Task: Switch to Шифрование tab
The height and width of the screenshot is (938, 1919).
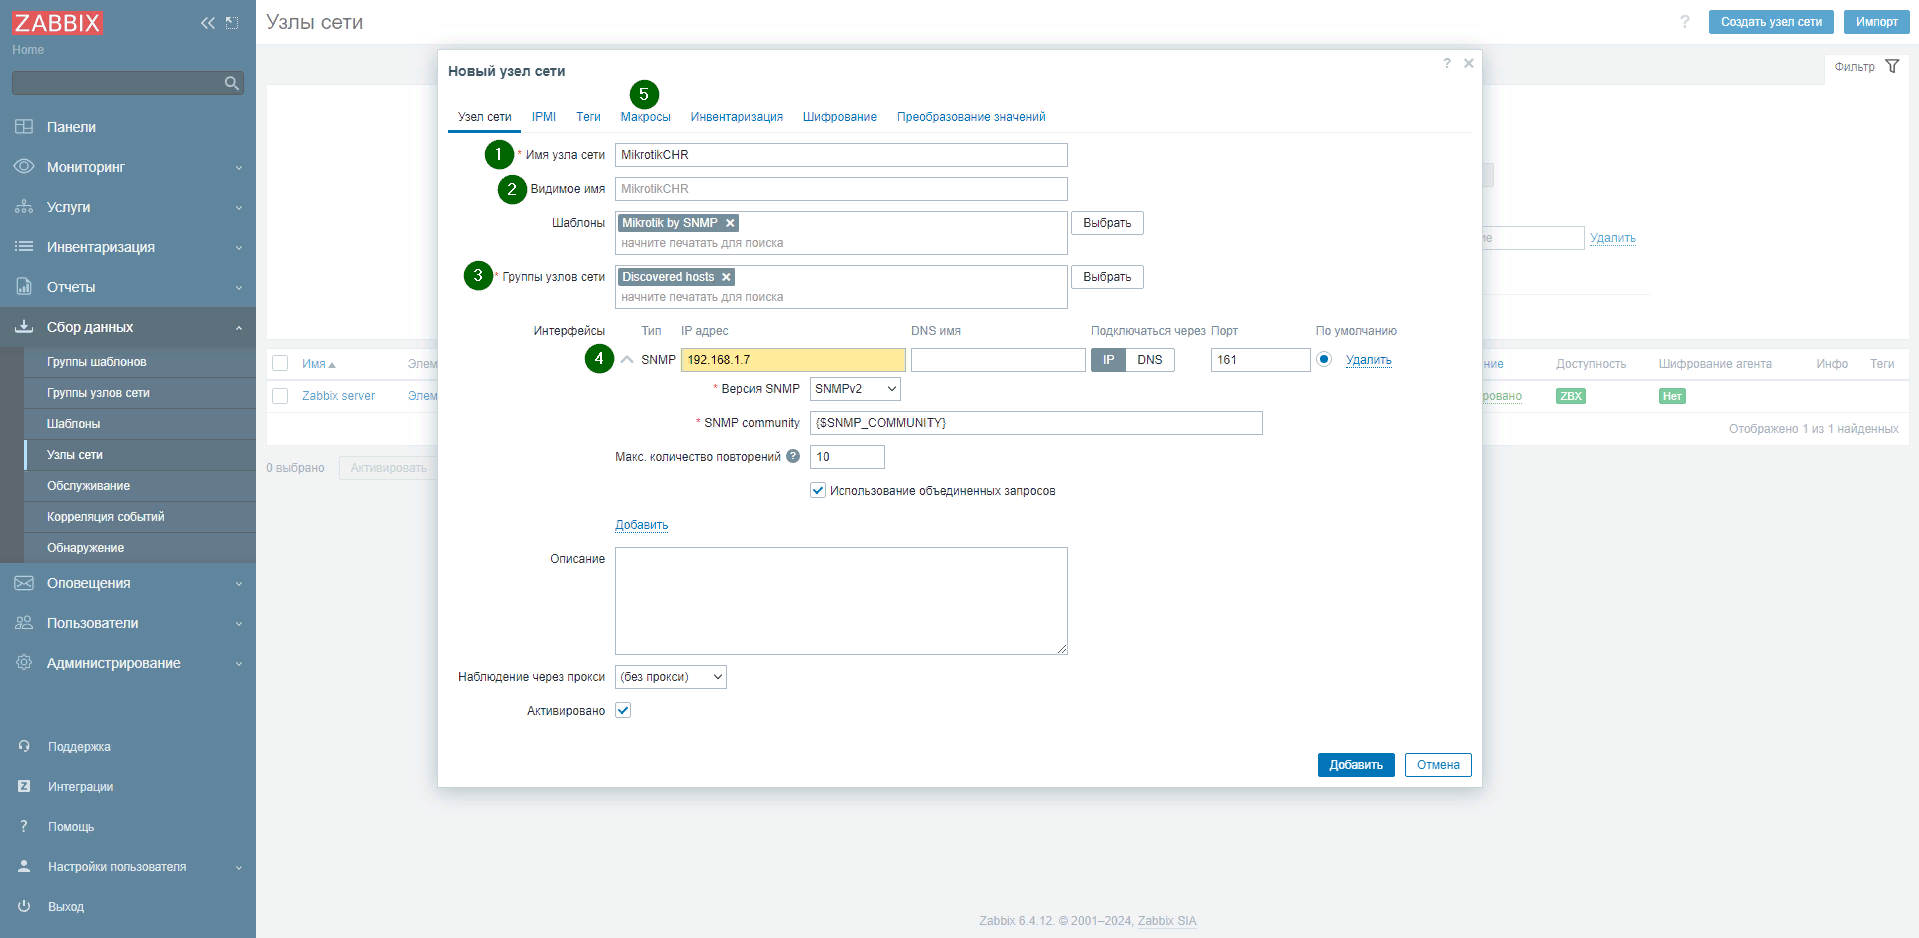Action: tap(840, 117)
